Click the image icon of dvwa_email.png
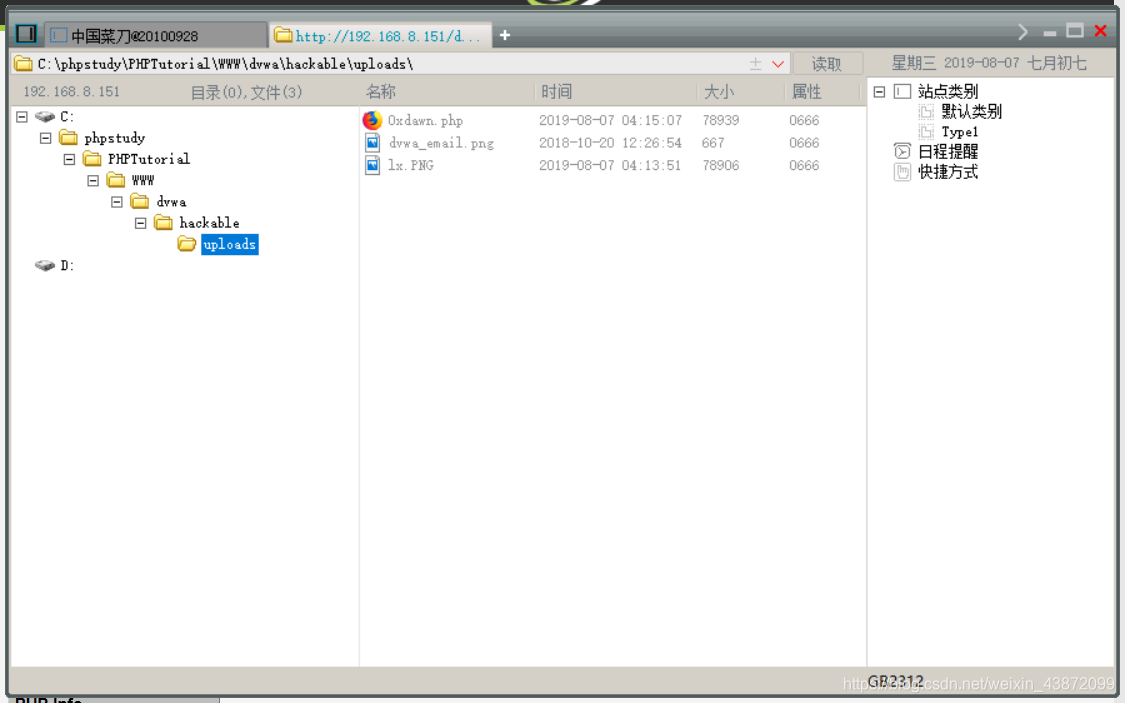The height and width of the screenshot is (703, 1125). 372,143
